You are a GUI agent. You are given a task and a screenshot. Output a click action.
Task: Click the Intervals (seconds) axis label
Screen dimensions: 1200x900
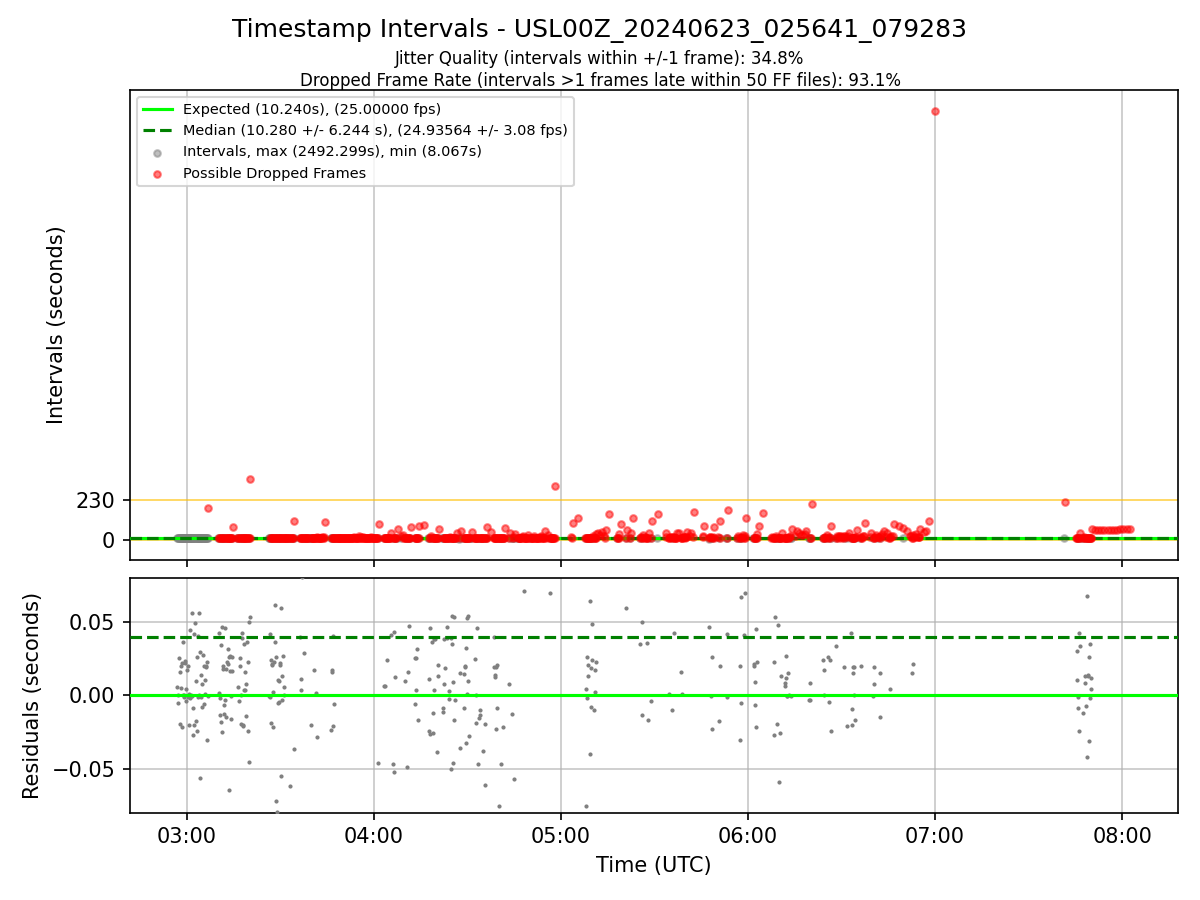click(x=56, y=325)
